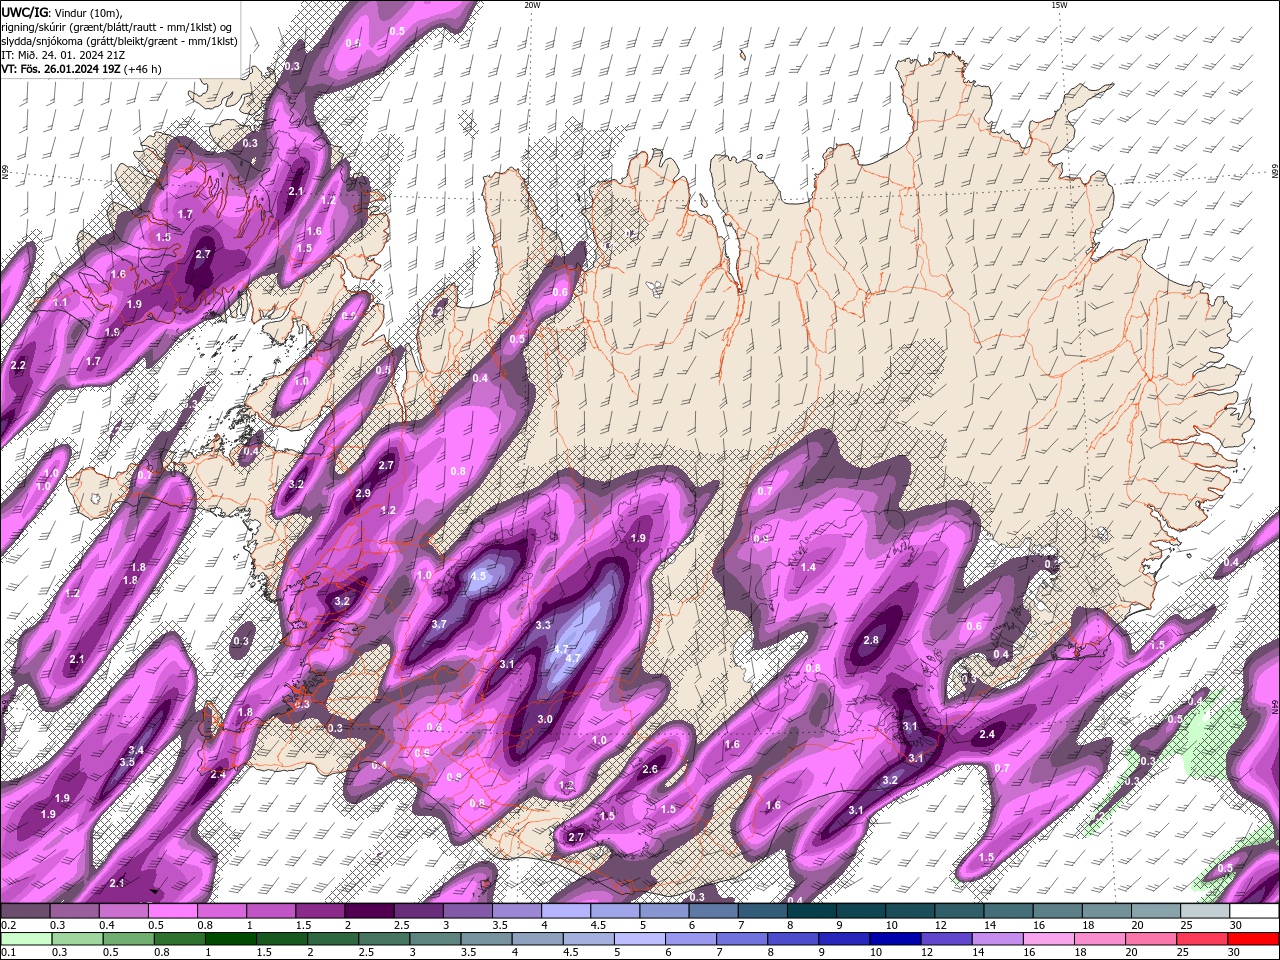
Task: Click lower legend swatch between 3 and 3.5
Action: pyautogui.click(x=435, y=939)
